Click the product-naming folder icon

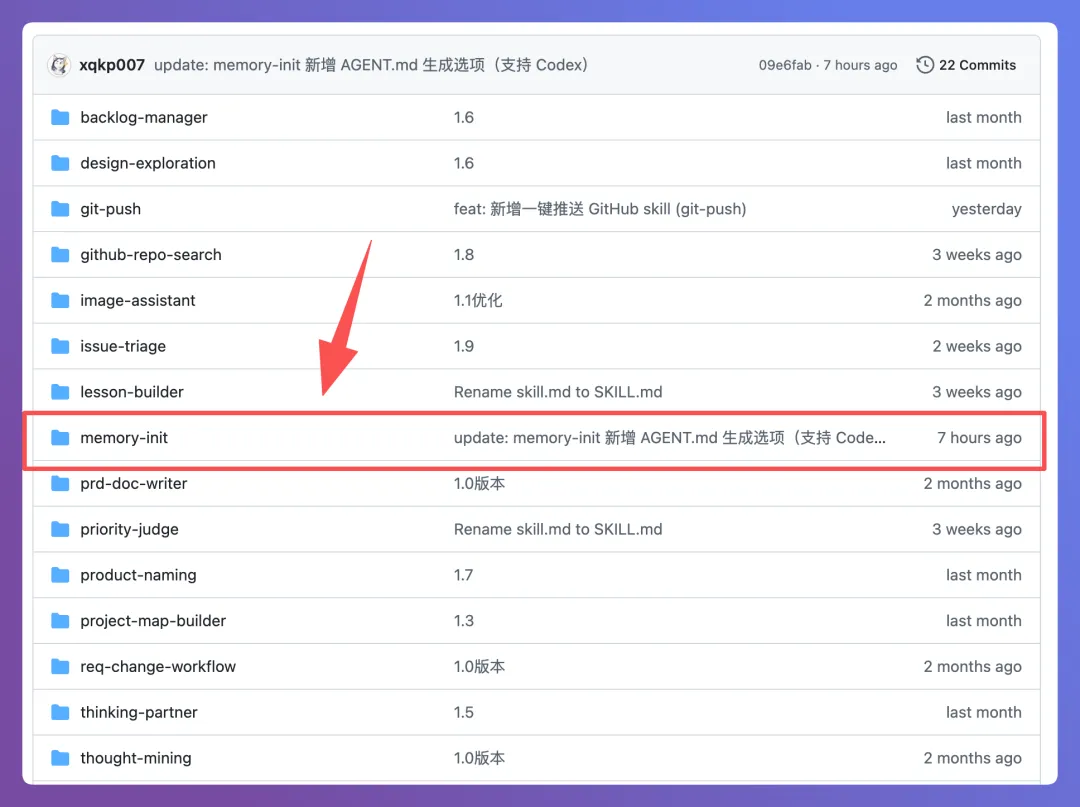tap(60, 575)
